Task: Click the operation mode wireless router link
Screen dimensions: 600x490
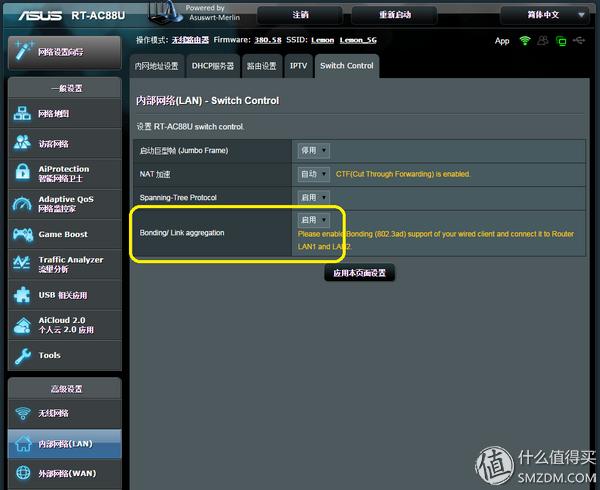Action: pyautogui.click(x=190, y=40)
